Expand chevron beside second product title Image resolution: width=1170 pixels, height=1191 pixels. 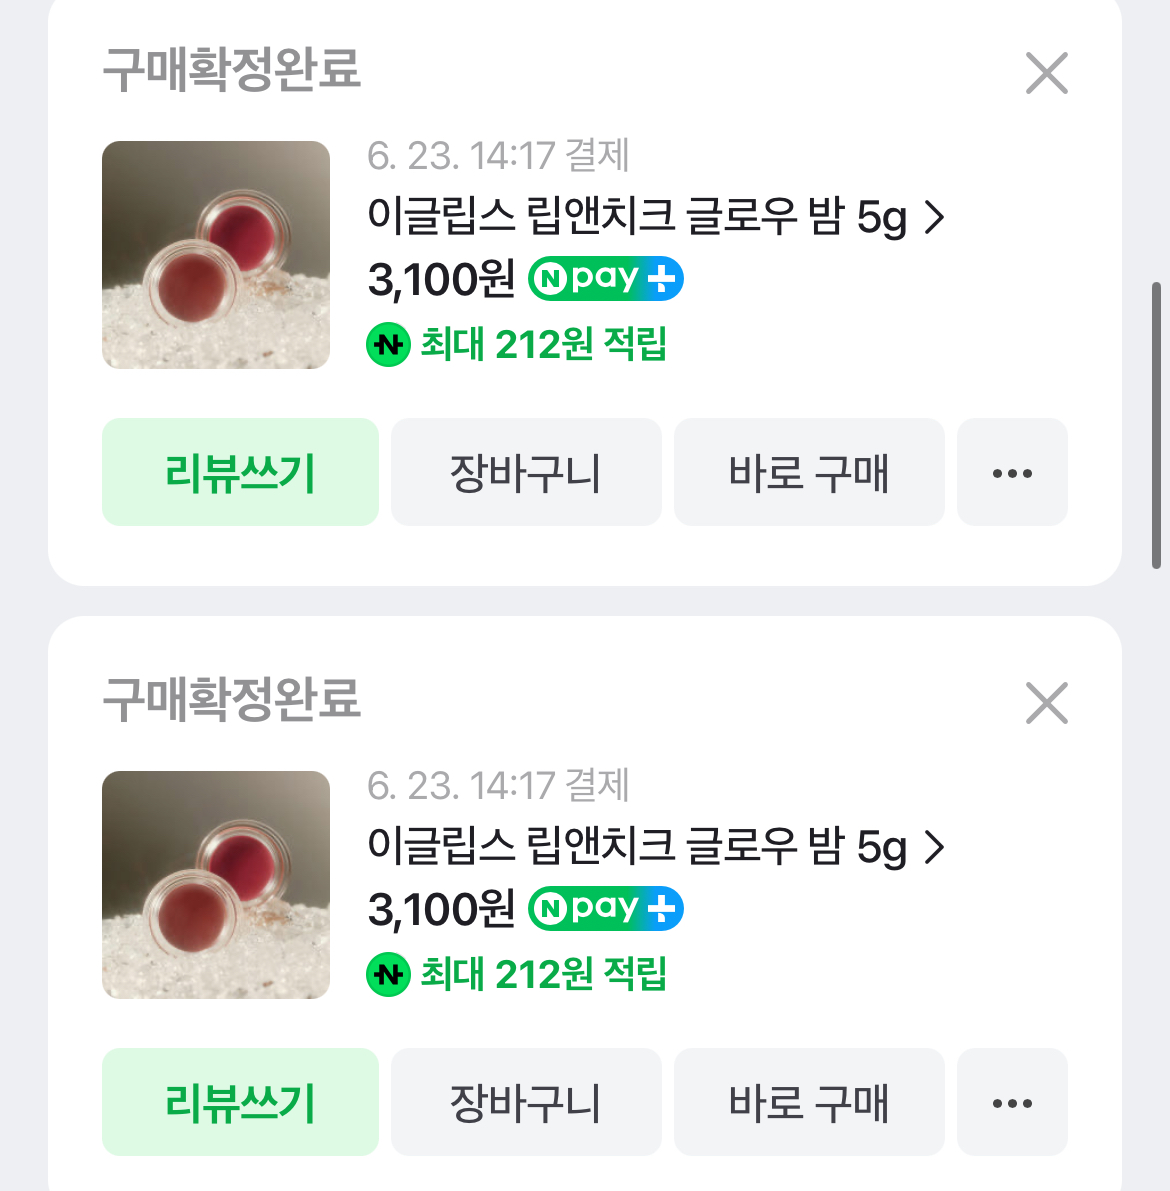(934, 847)
